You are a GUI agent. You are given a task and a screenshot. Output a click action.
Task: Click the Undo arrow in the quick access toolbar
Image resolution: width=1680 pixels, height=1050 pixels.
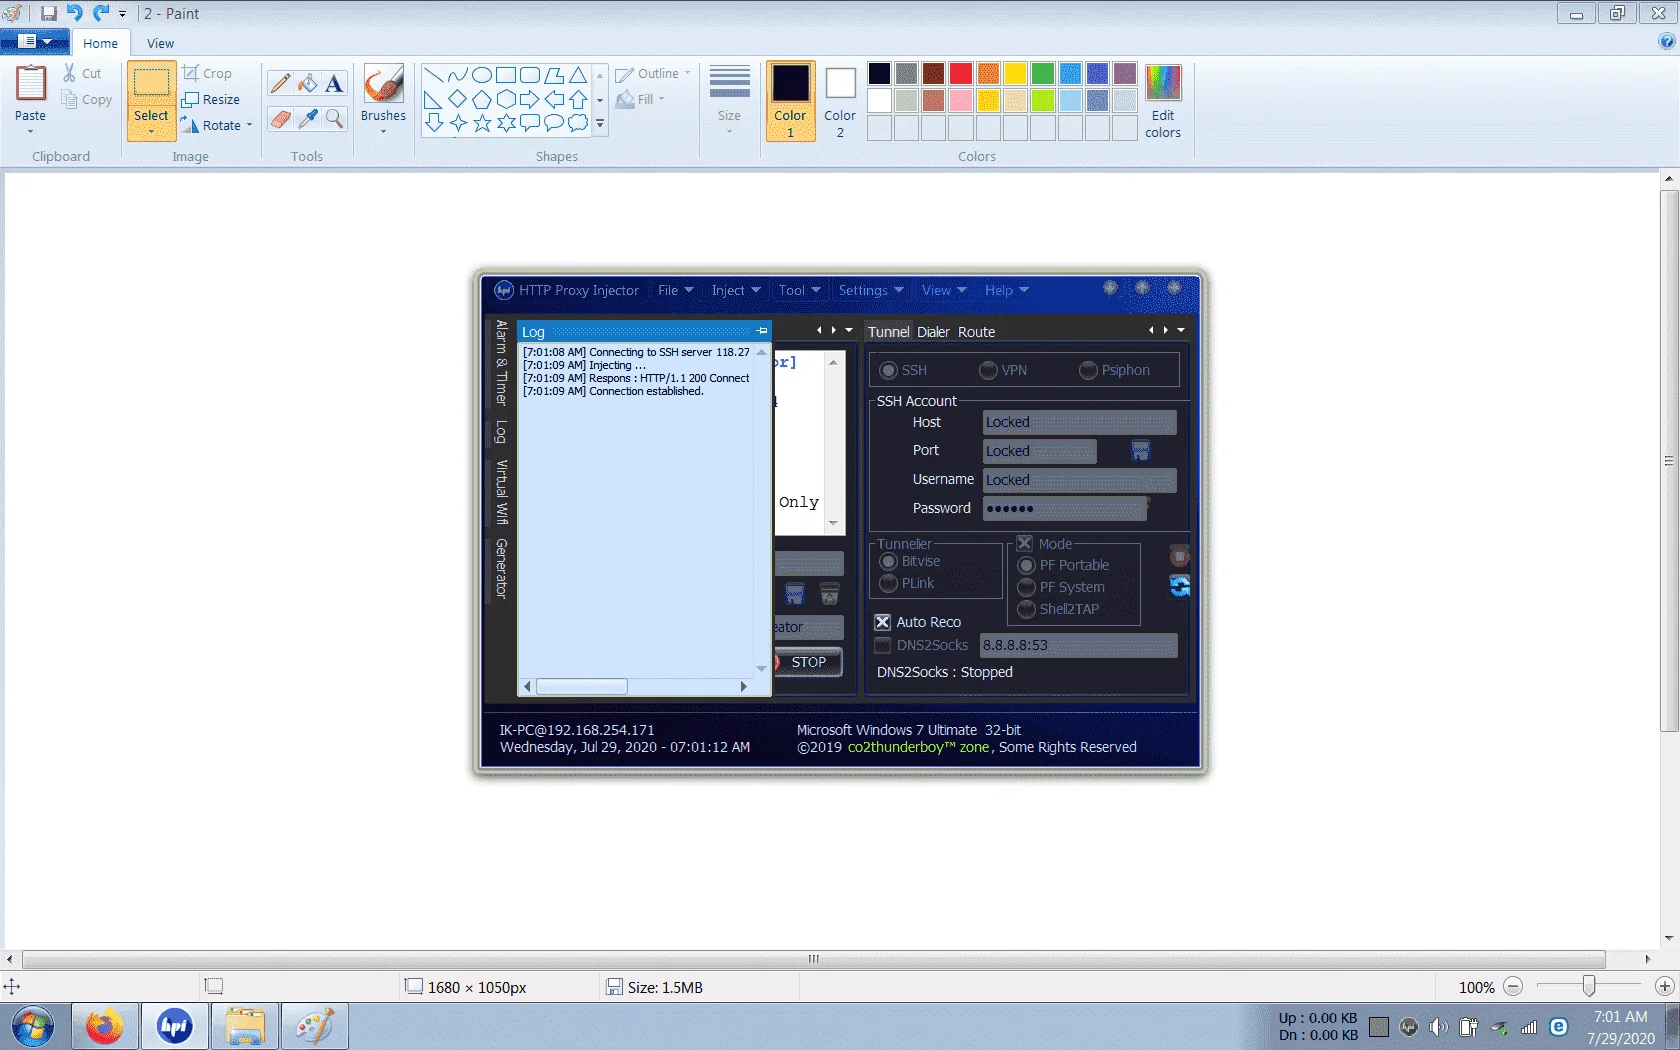[75, 13]
